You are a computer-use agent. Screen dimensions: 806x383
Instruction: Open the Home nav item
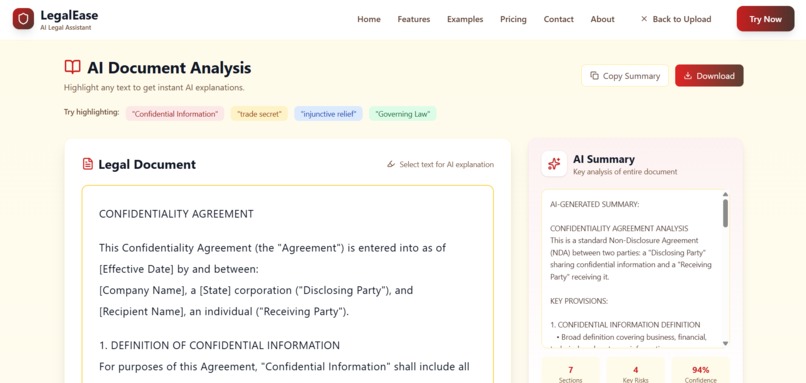[369, 19]
